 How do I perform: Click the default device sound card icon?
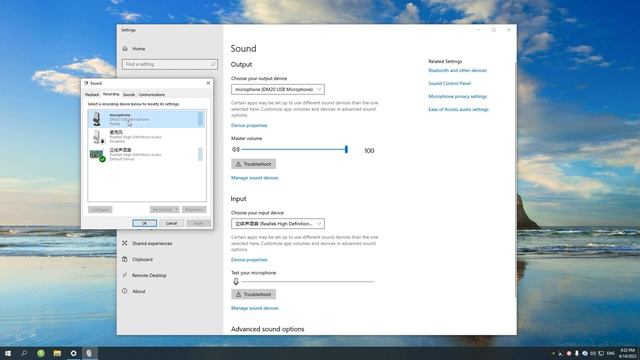click(x=98, y=155)
